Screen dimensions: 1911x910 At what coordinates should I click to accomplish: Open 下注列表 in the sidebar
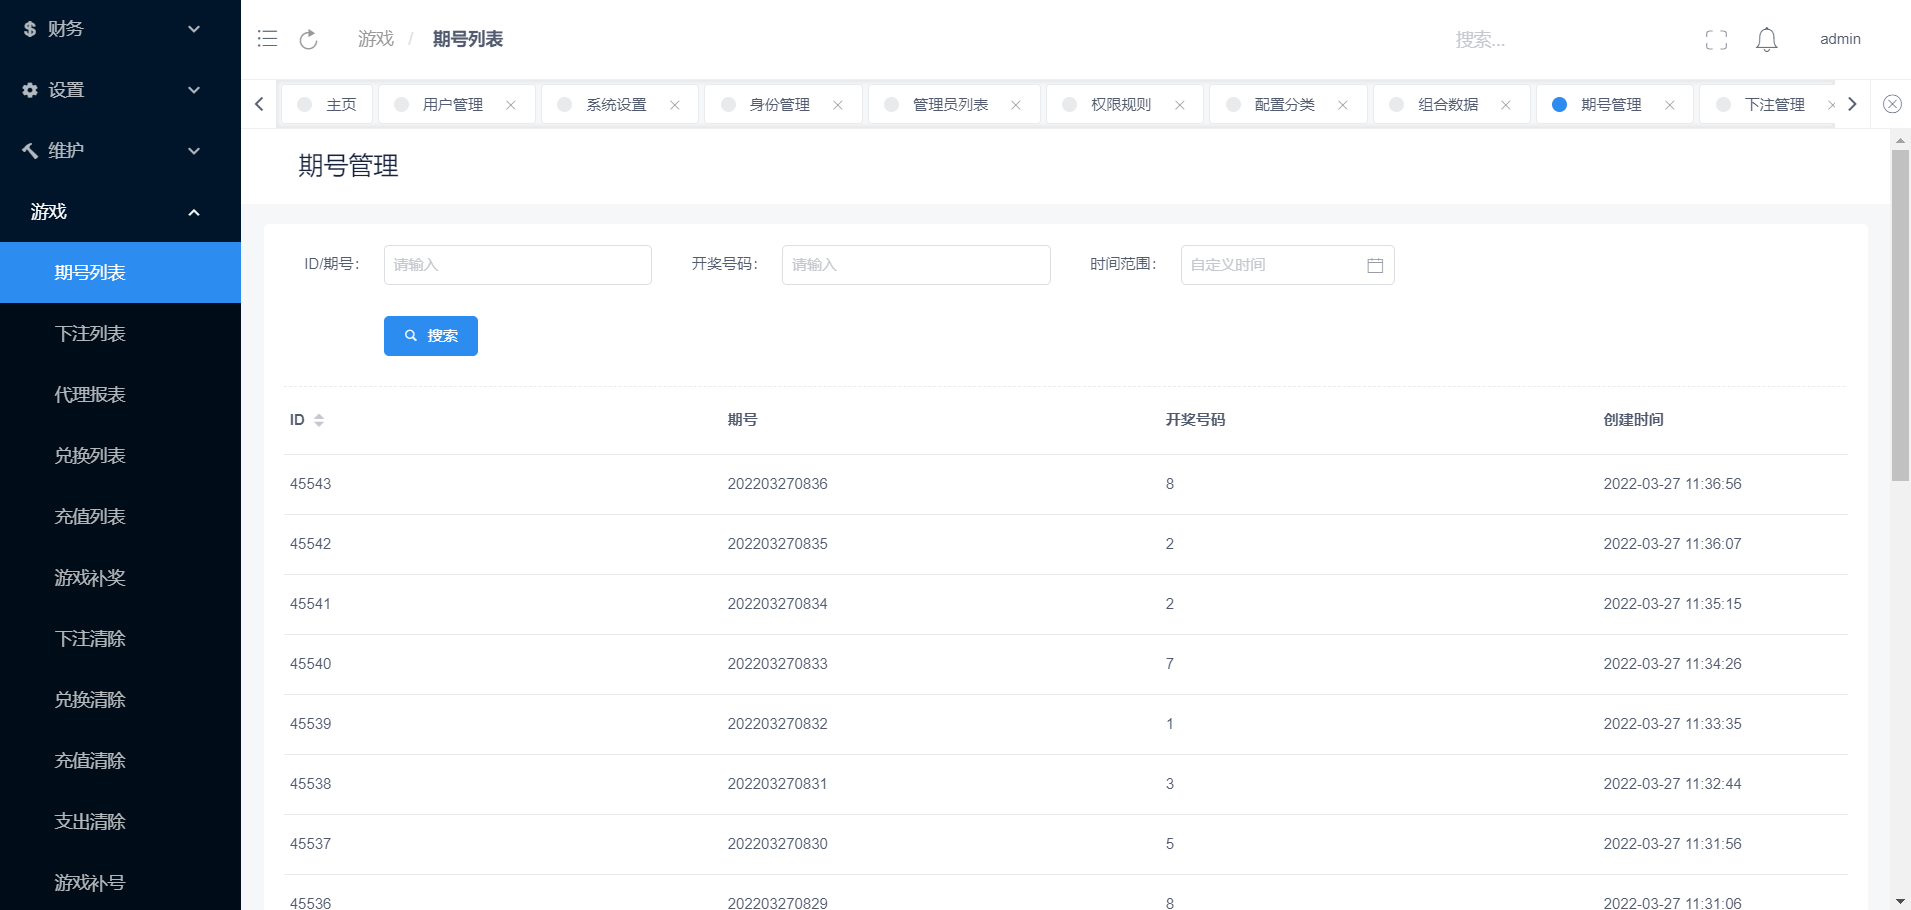click(x=90, y=334)
